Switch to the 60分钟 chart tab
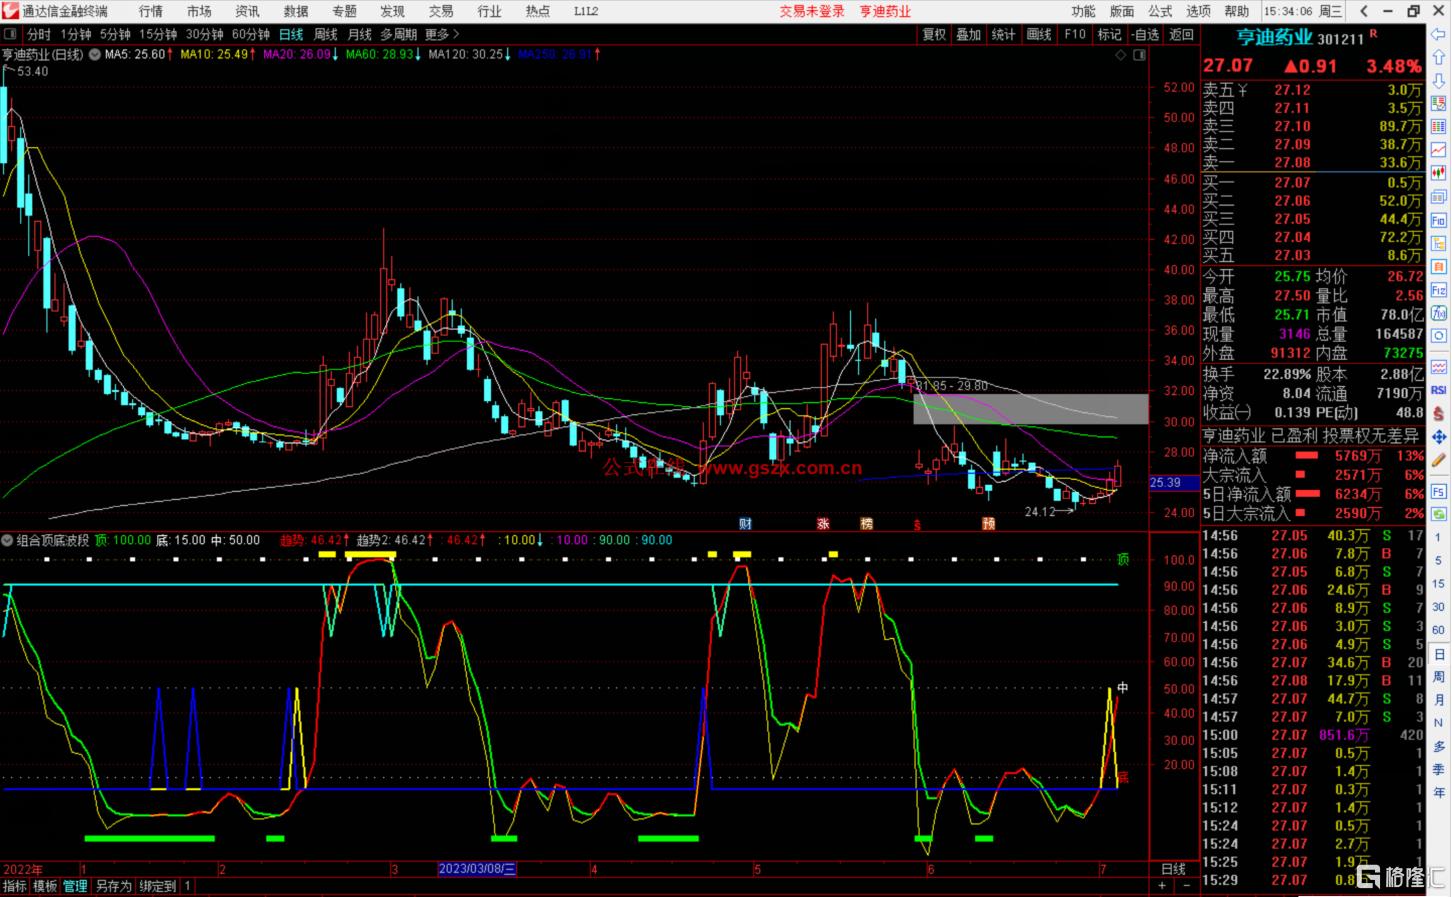The image size is (1452, 897). click(x=251, y=34)
